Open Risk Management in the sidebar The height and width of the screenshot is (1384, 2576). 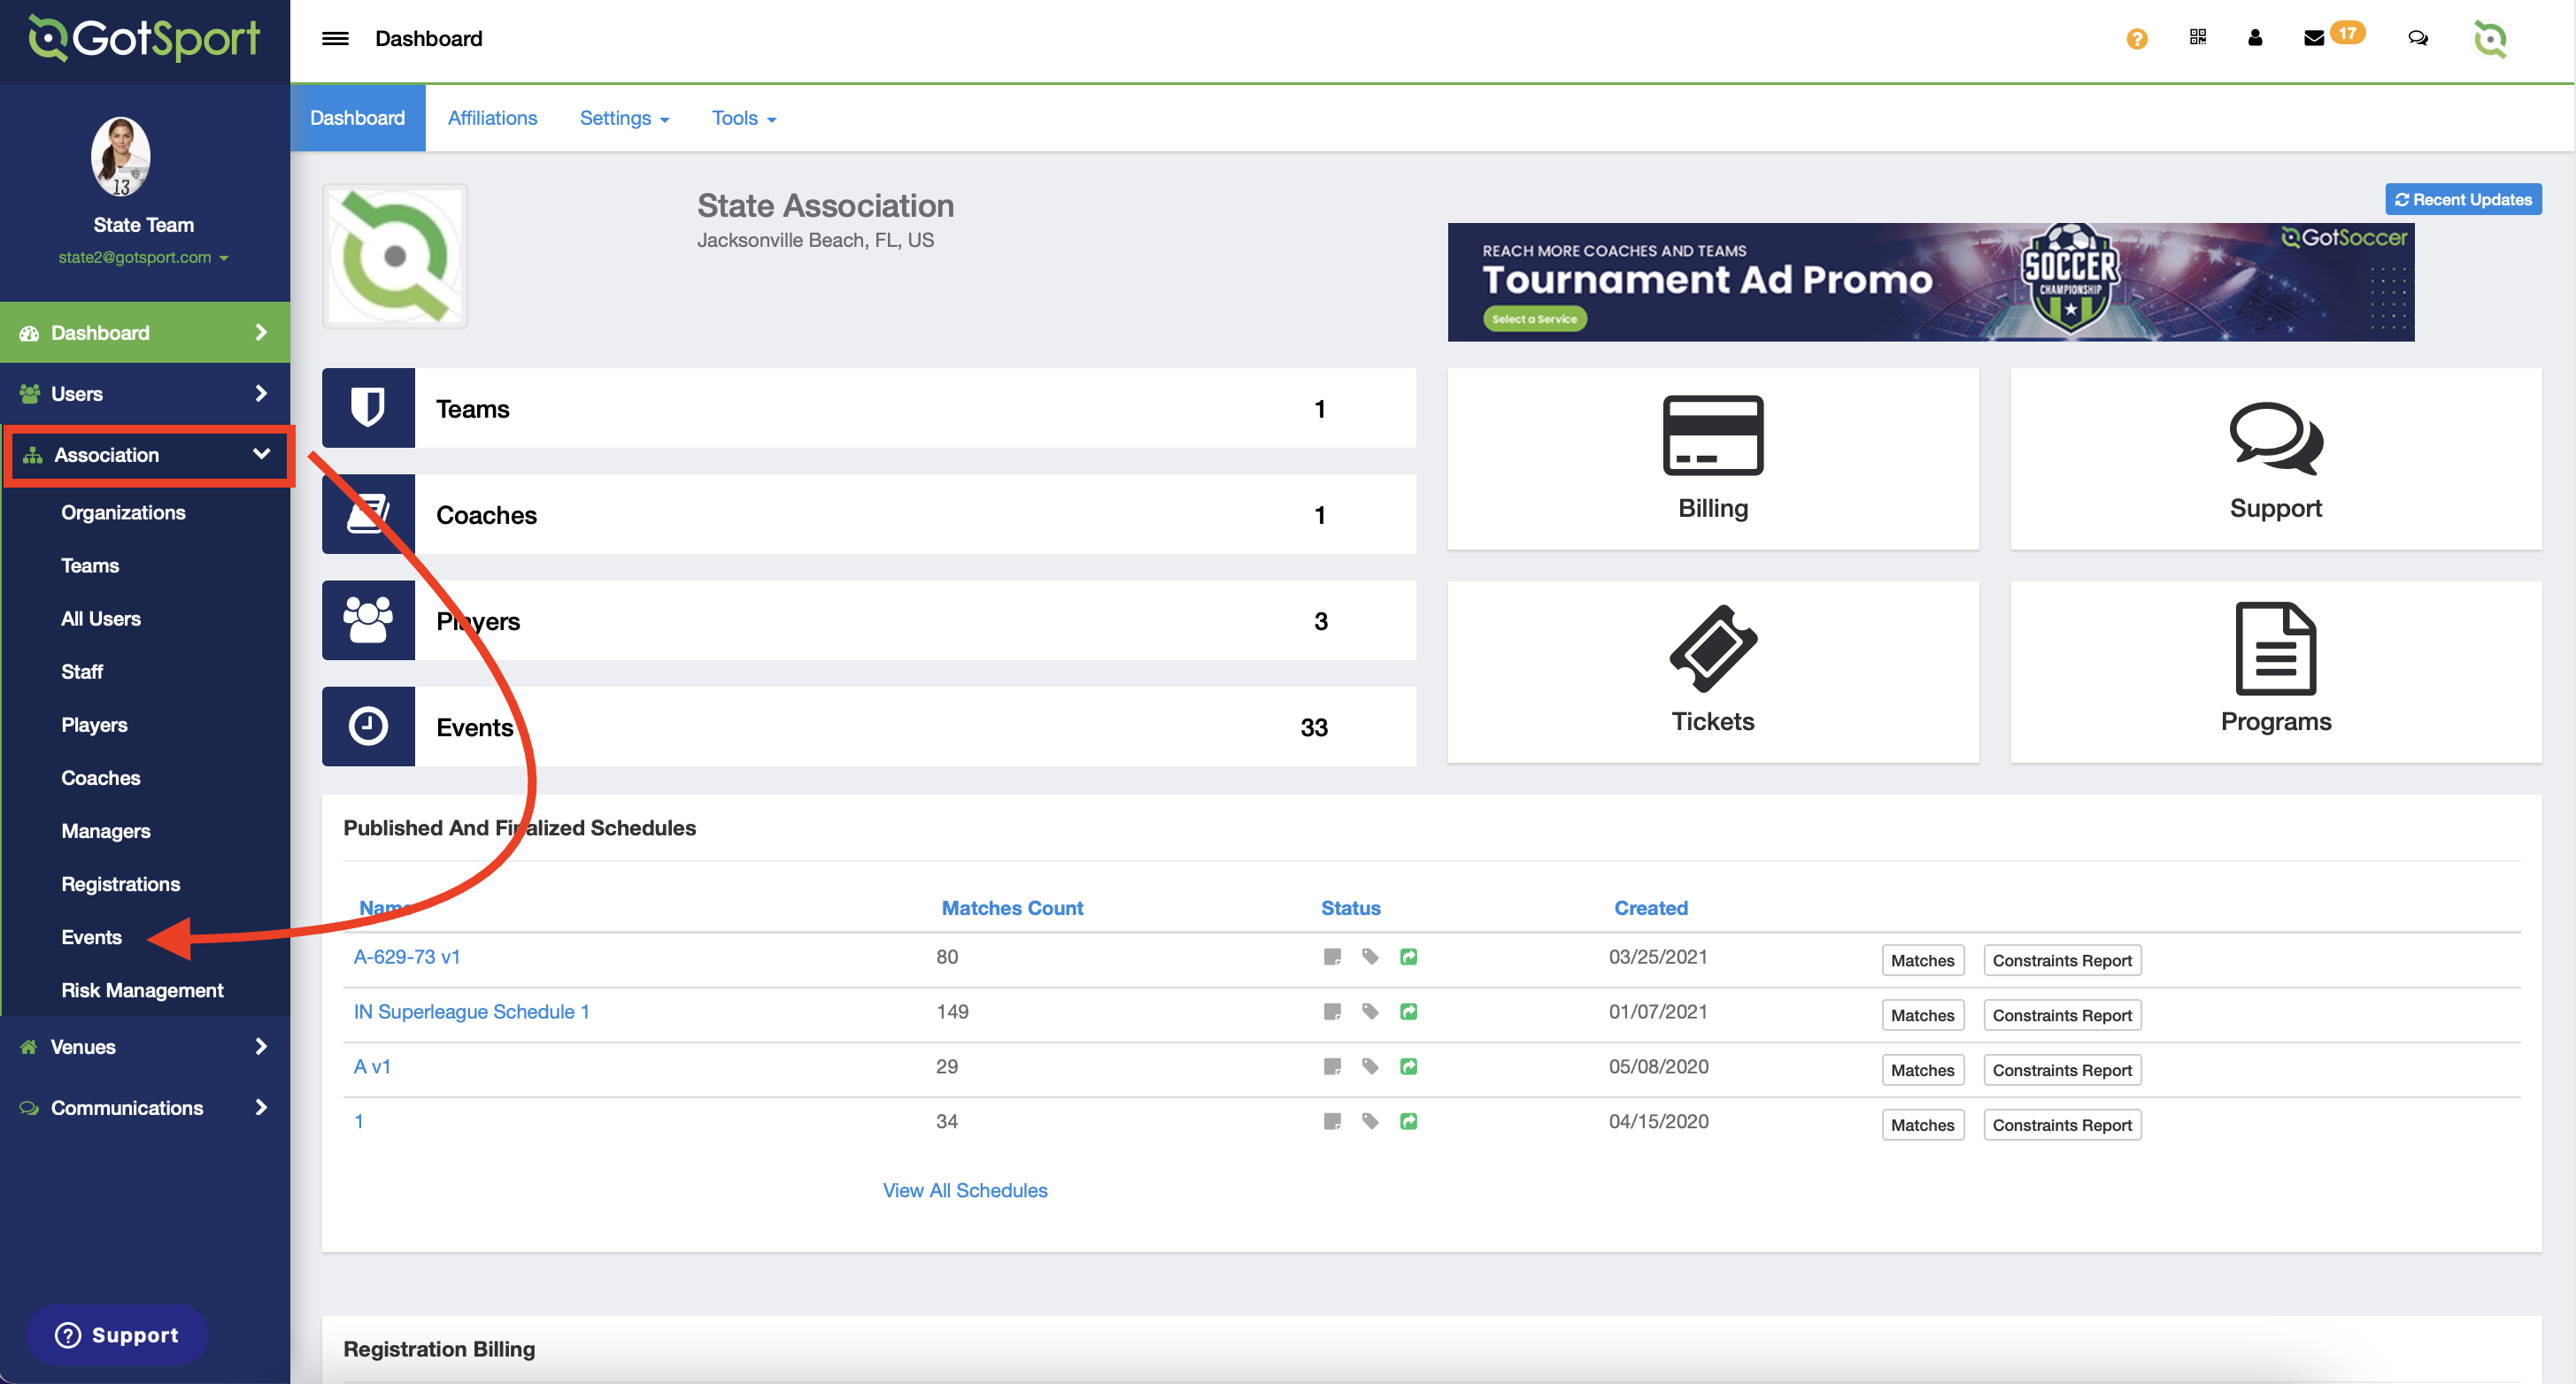(x=142, y=989)
